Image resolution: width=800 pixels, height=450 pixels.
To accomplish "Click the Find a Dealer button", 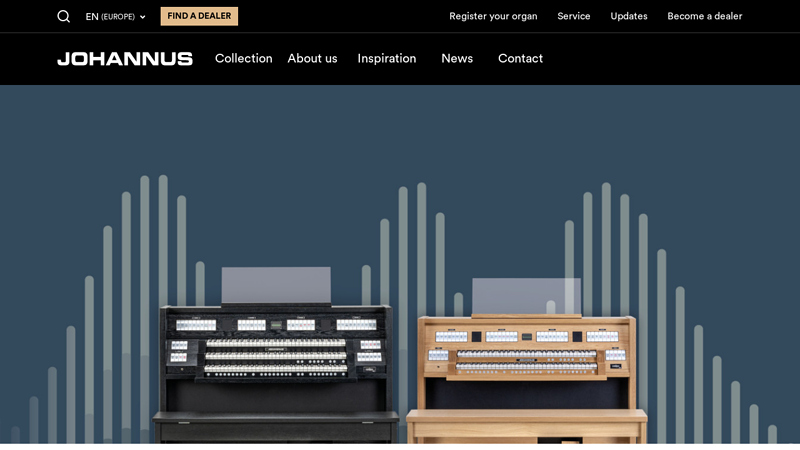I will click(199, 16).
